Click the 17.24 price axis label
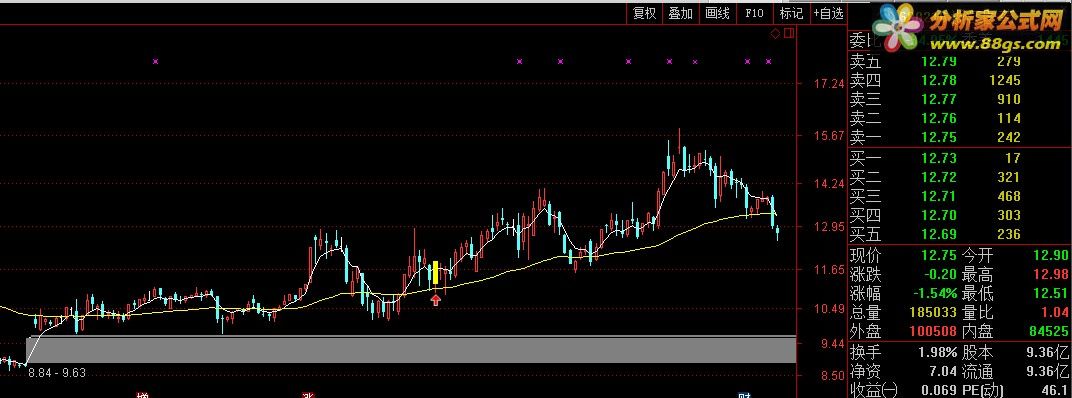The height and width of the screenshot is (398, 1072). coord(828,84)
